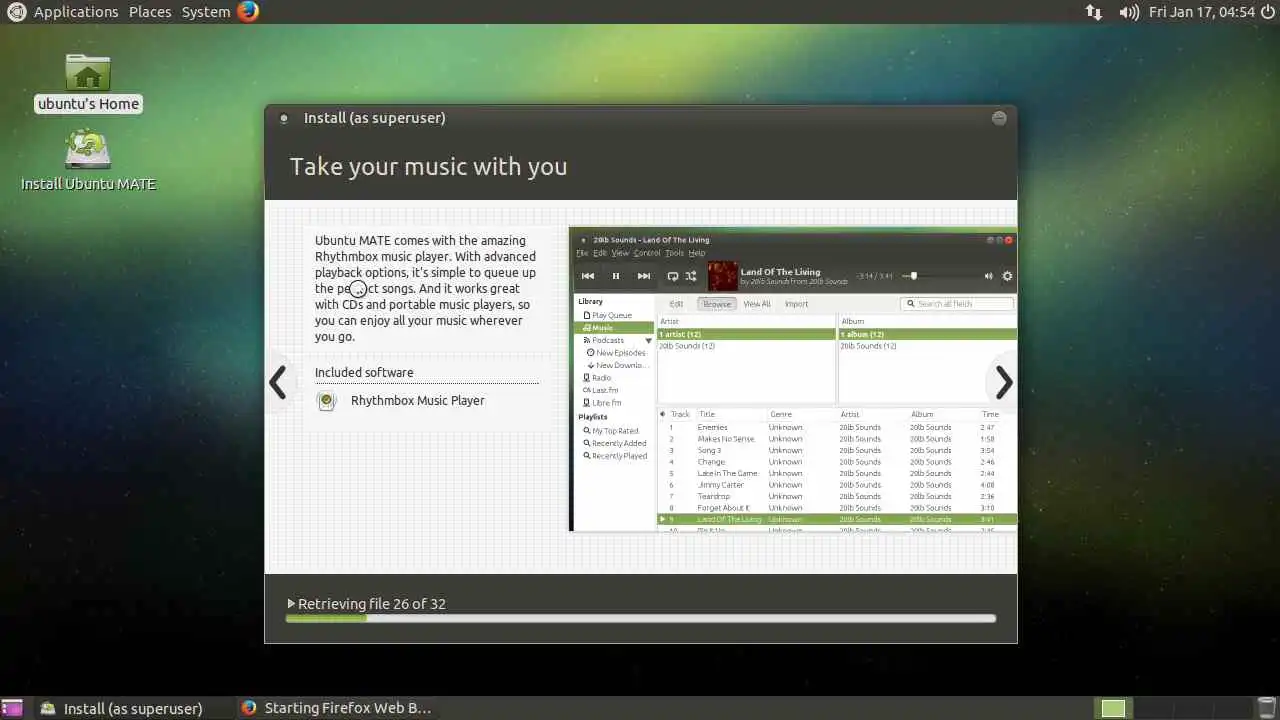Open the Trash icon in bottom panel
The width and height of the screenshot is (1280, 720).
(1266, 708)
